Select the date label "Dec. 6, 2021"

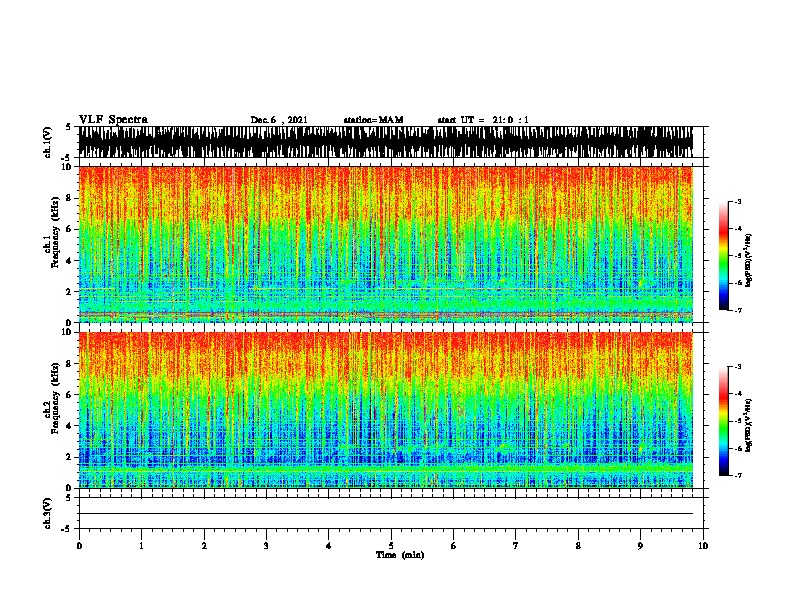pos(279,120)
